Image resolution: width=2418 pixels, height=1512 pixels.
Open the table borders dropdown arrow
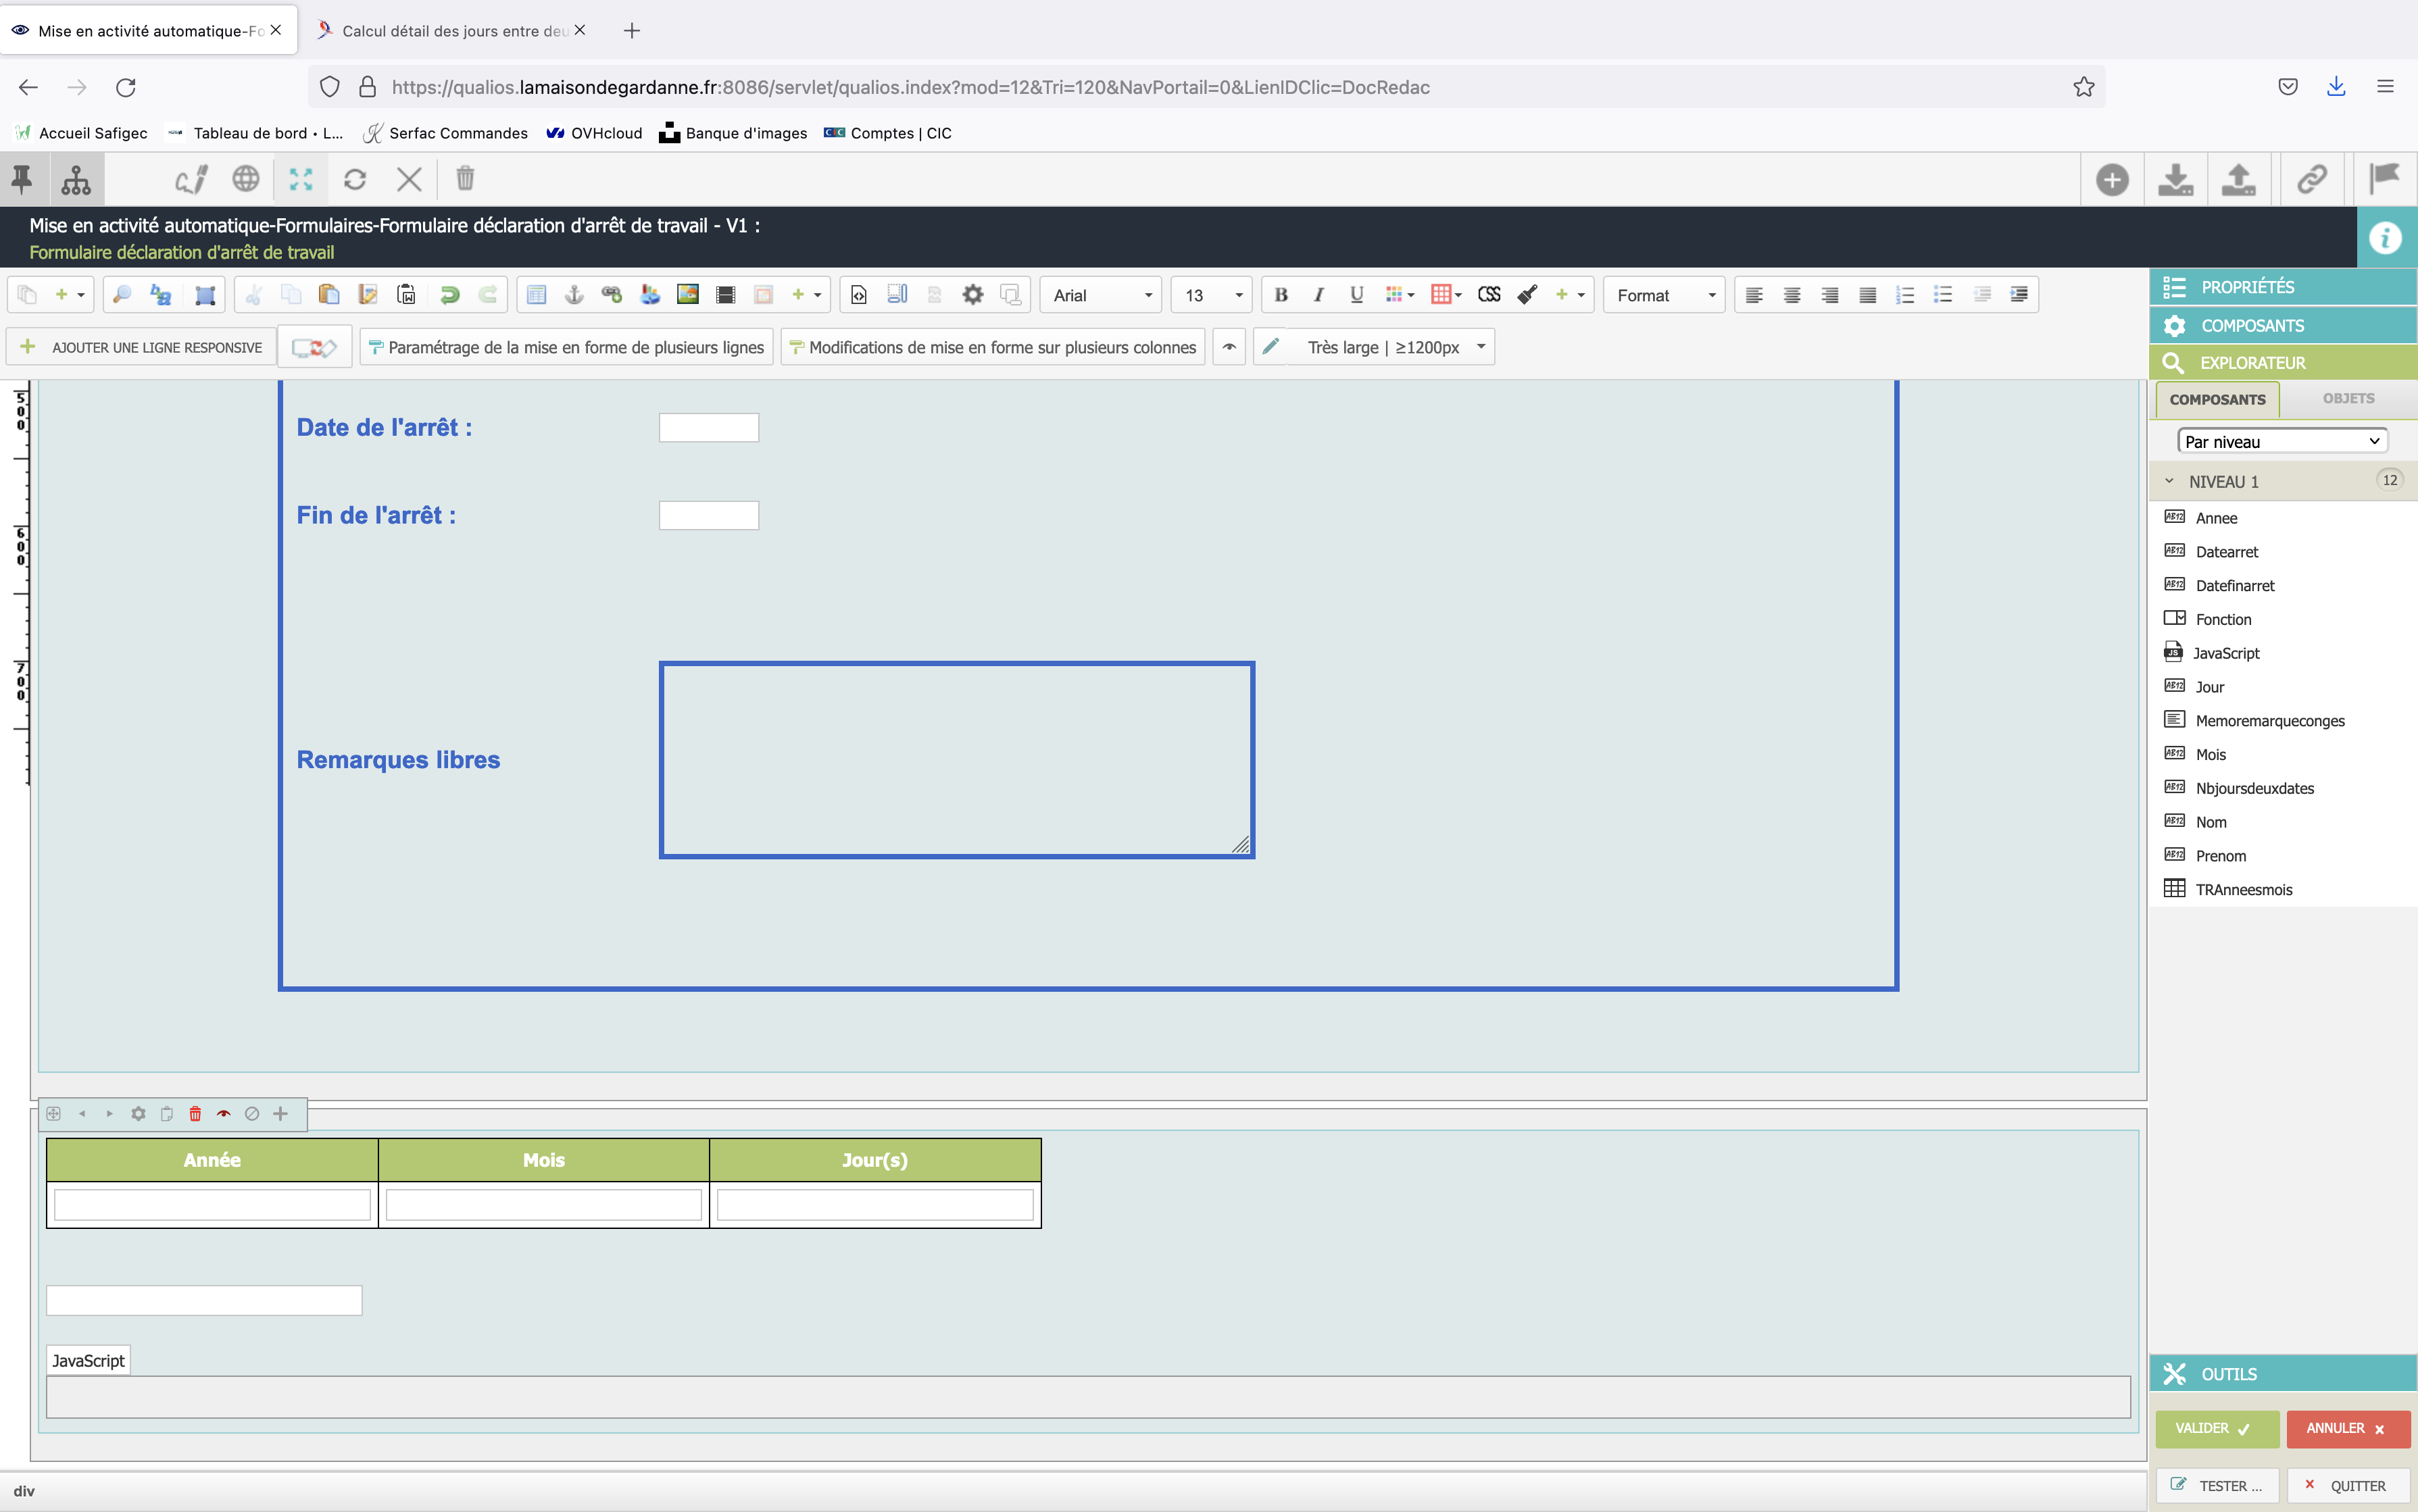[1458, 295]
